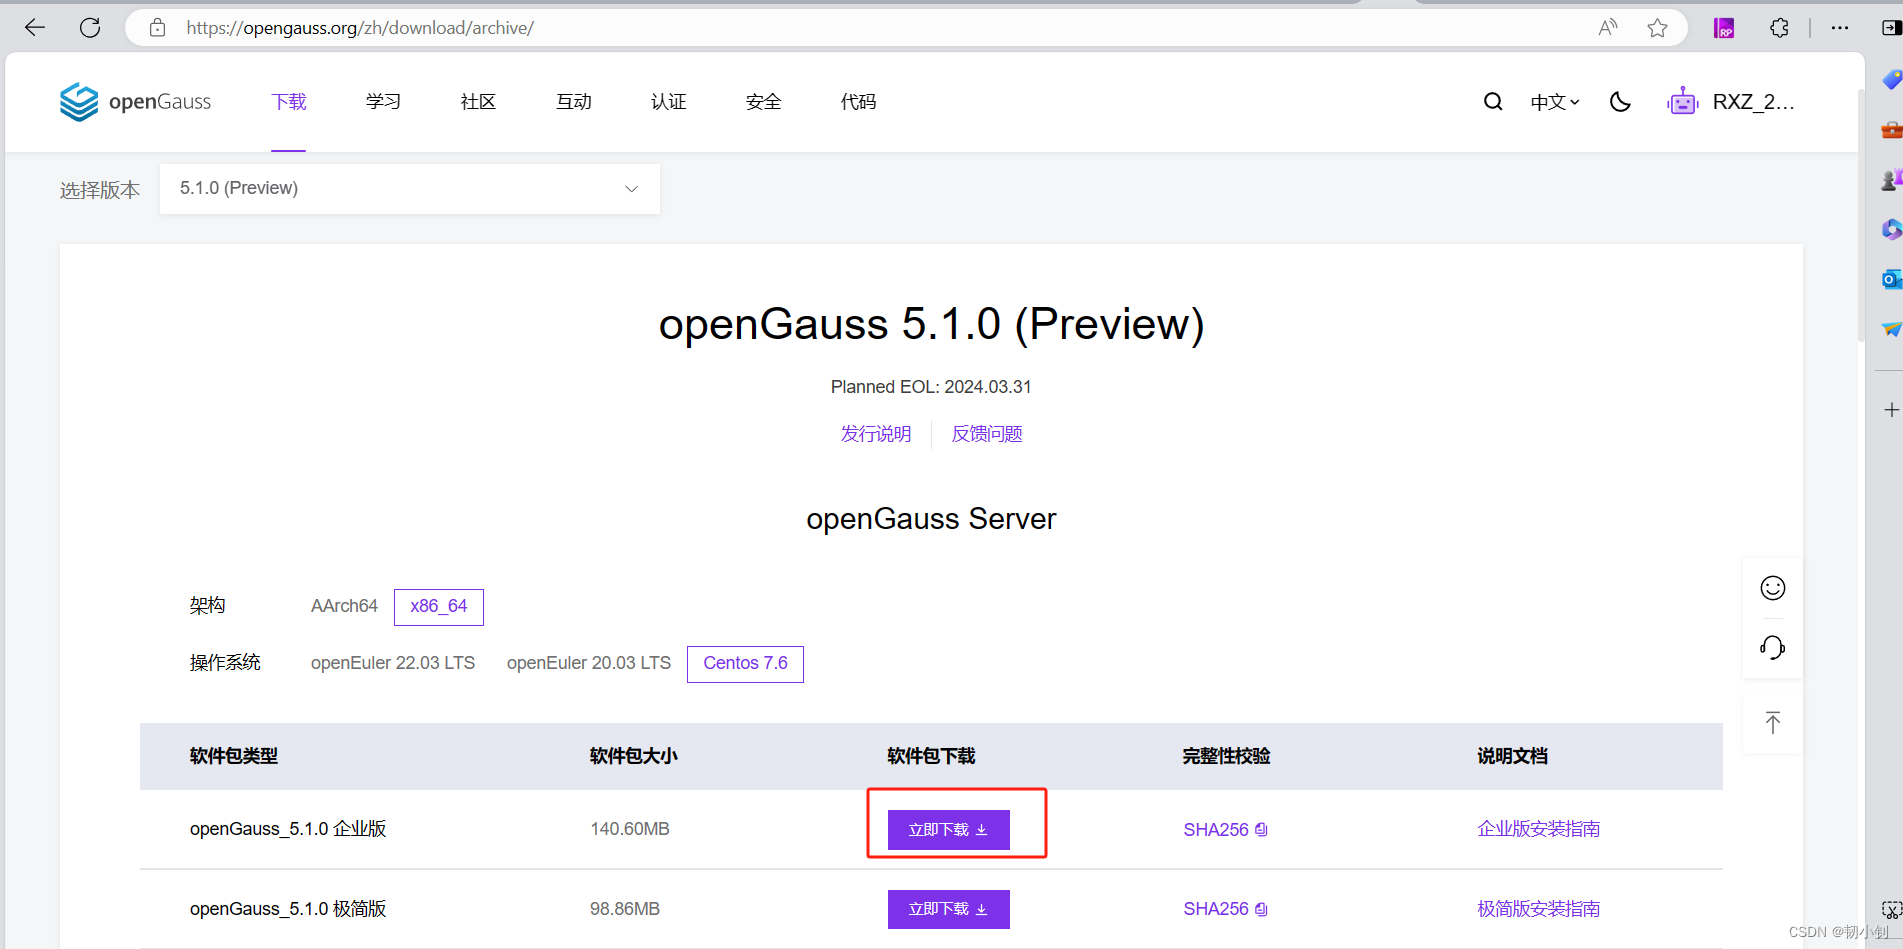Open the paper plane icon in the sidebar
This screenshot has width=1903, height=949.
tap(1890, 329)
